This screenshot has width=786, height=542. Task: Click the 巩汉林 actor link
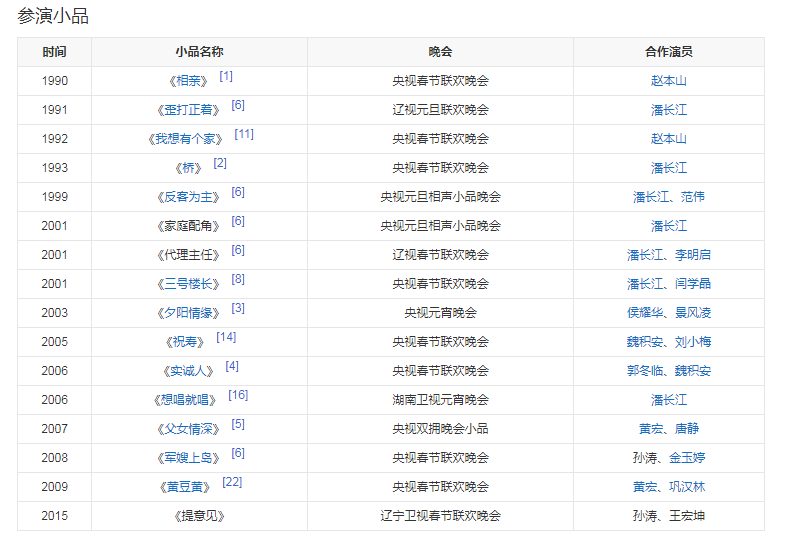[x=687, y=487]
